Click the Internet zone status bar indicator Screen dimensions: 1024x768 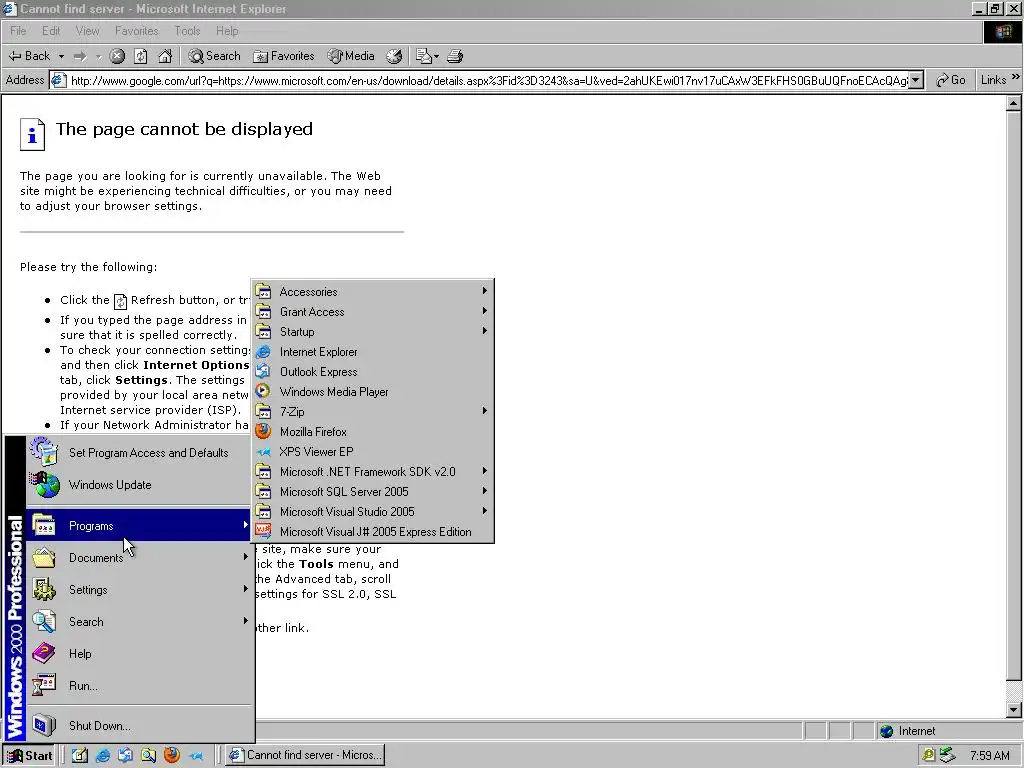(x=908, y=731)
